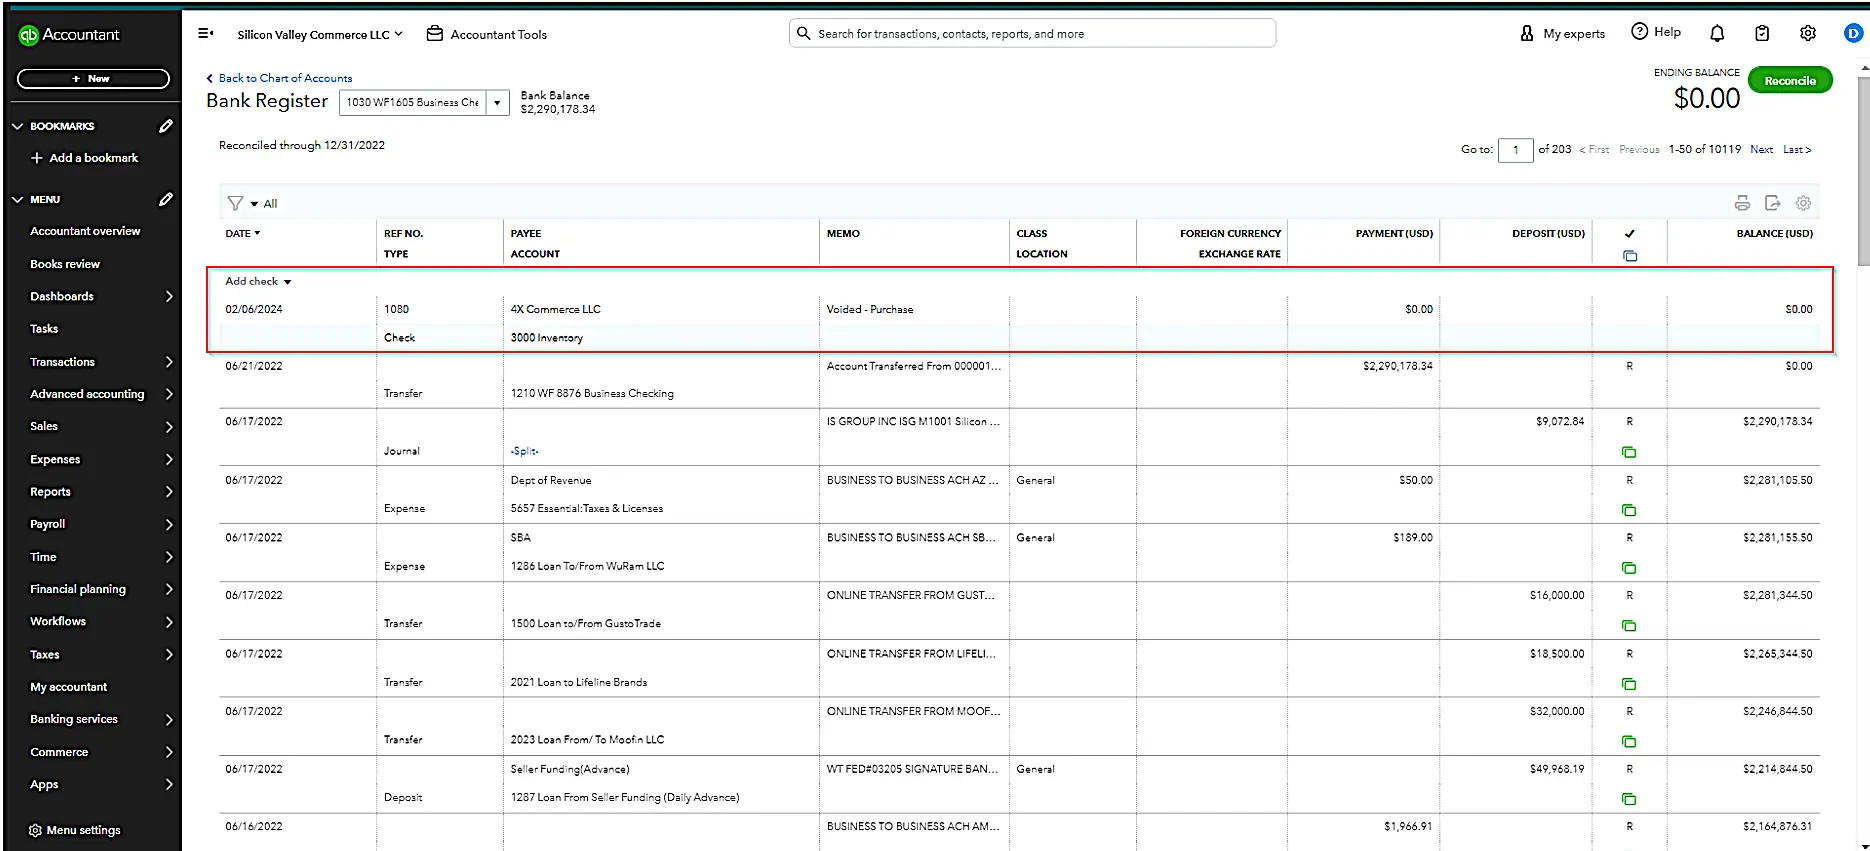Open the clipboard tasks icon
Image resolution: width=1870 pixels, height=851 pixels.
[x=1762, y=33]
